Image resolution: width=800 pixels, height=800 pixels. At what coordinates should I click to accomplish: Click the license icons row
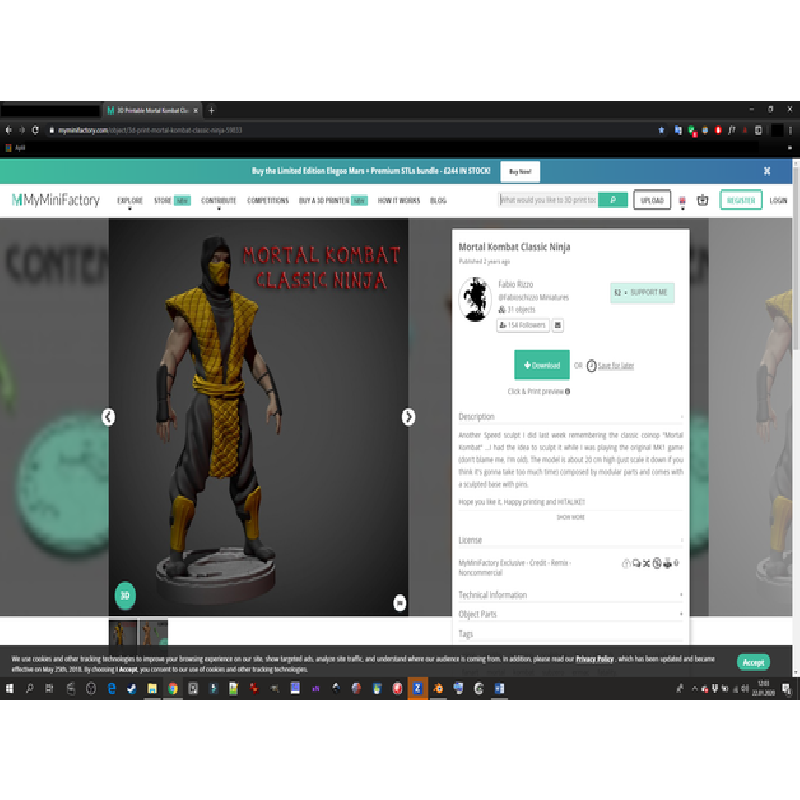pos(651,563)
